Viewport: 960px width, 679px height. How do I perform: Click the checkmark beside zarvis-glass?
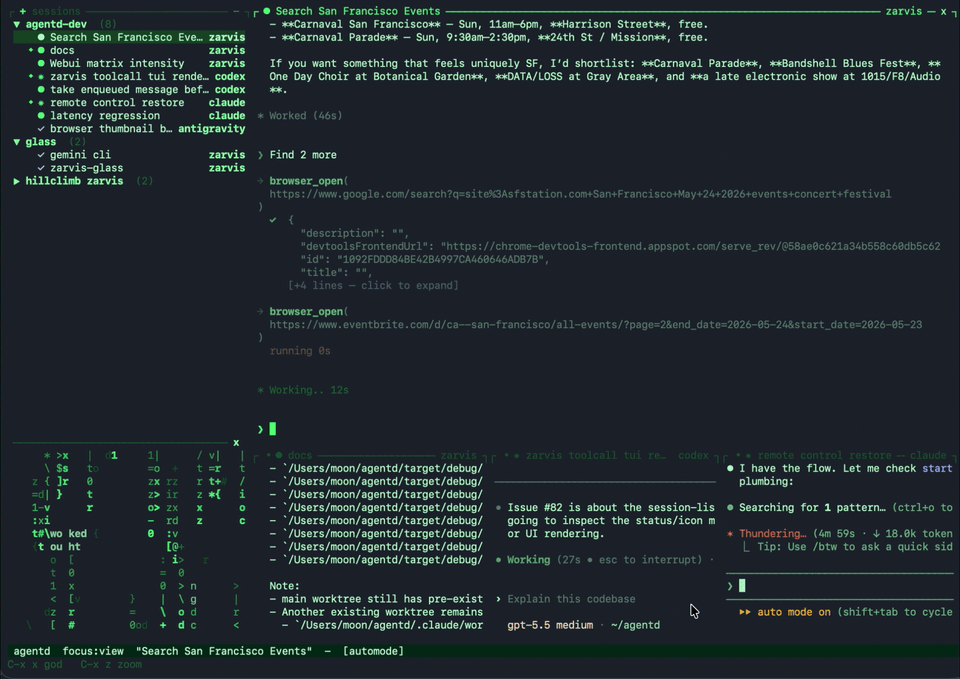click(41, 168)
